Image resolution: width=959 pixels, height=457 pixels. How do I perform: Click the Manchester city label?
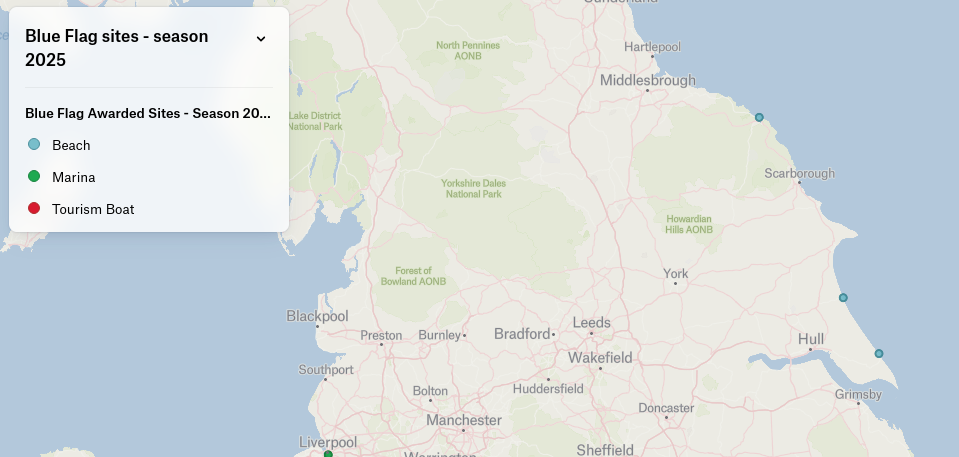(x=464, y=420)
